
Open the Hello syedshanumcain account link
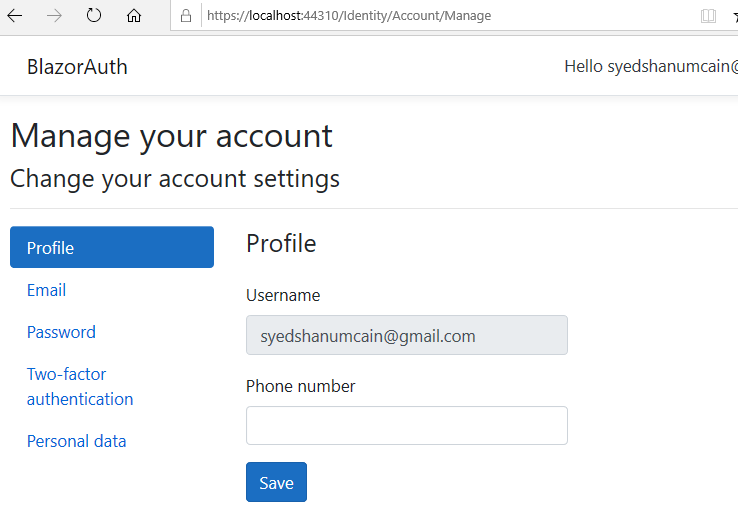click(651, 66)
